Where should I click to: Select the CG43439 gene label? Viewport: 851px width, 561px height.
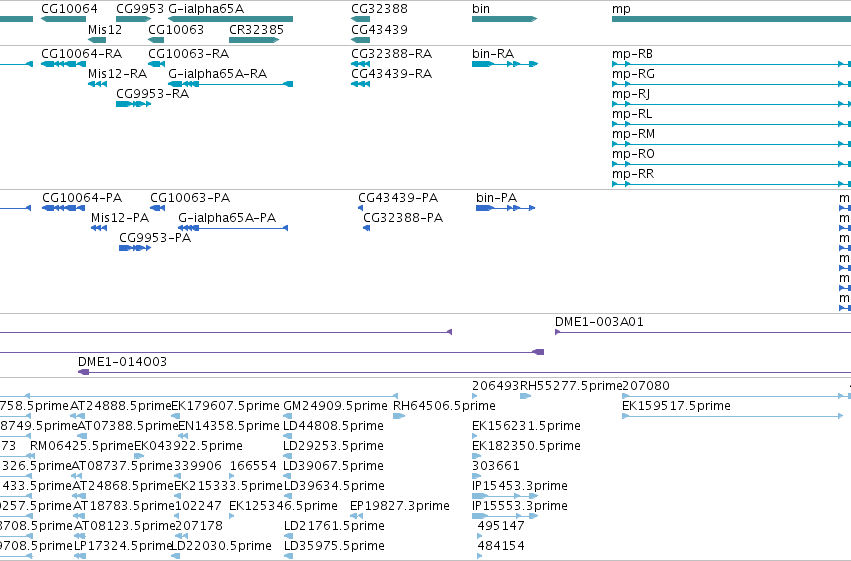[x=379, y=29]
